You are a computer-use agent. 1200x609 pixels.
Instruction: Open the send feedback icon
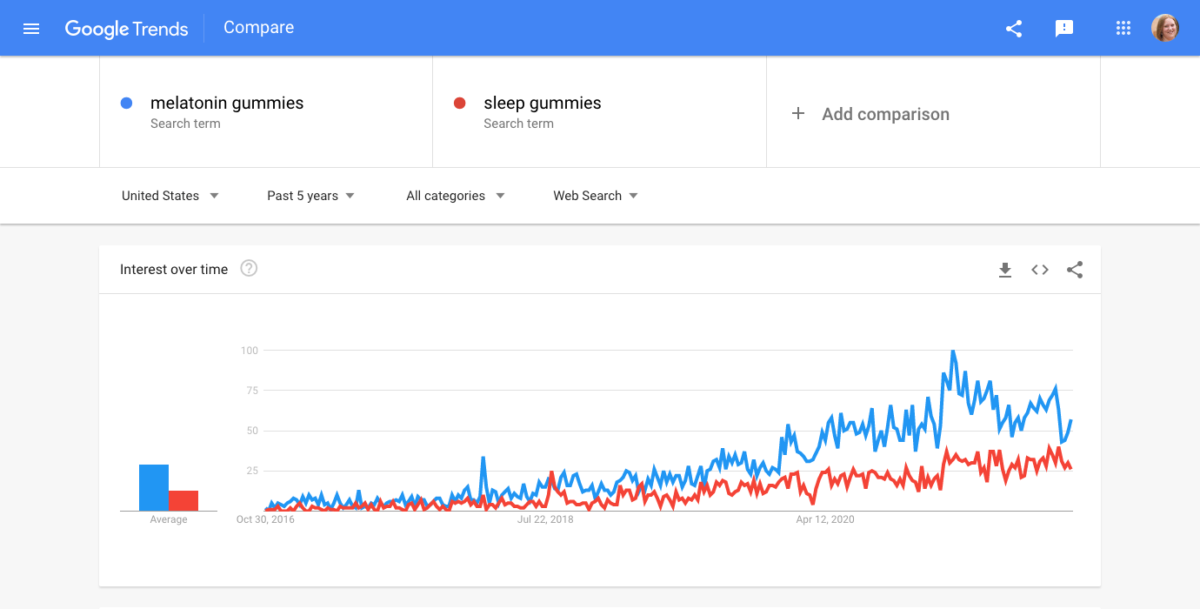pos(1064,28)
